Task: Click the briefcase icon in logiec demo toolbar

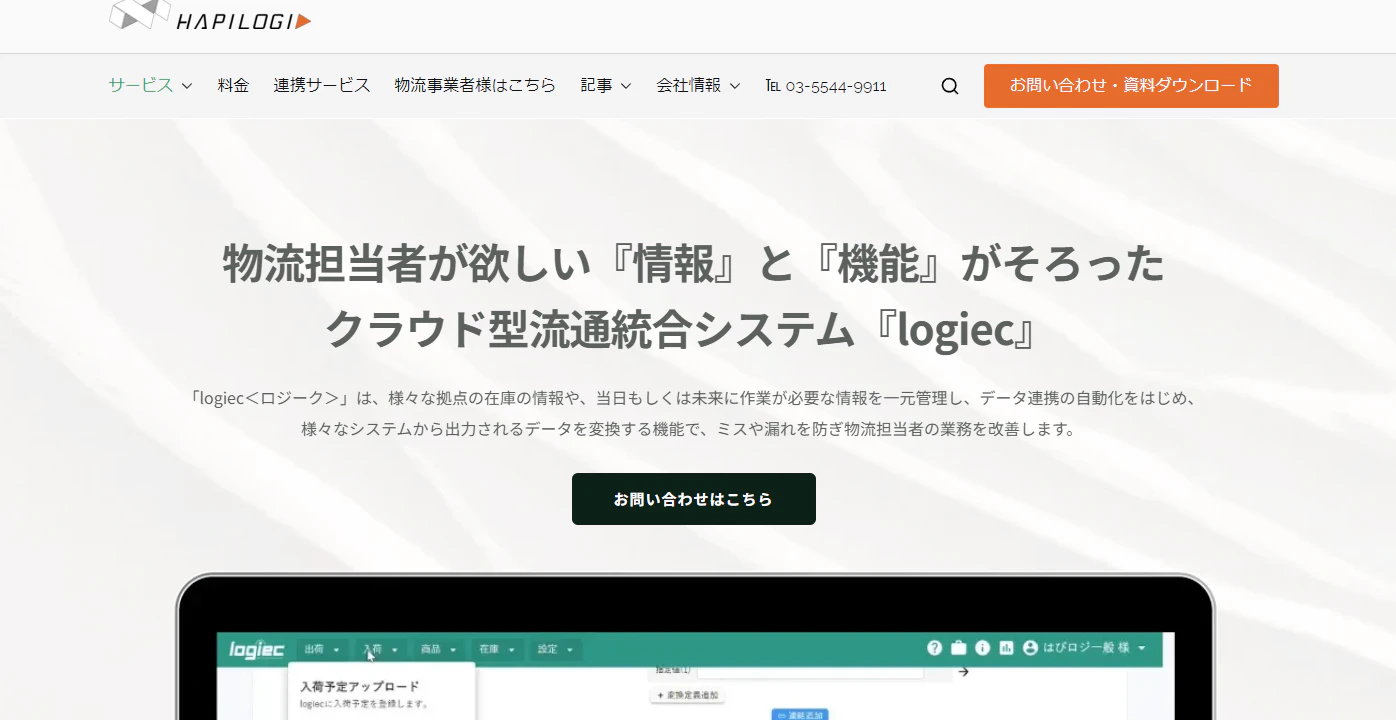Action: click(x=959, y=648)
